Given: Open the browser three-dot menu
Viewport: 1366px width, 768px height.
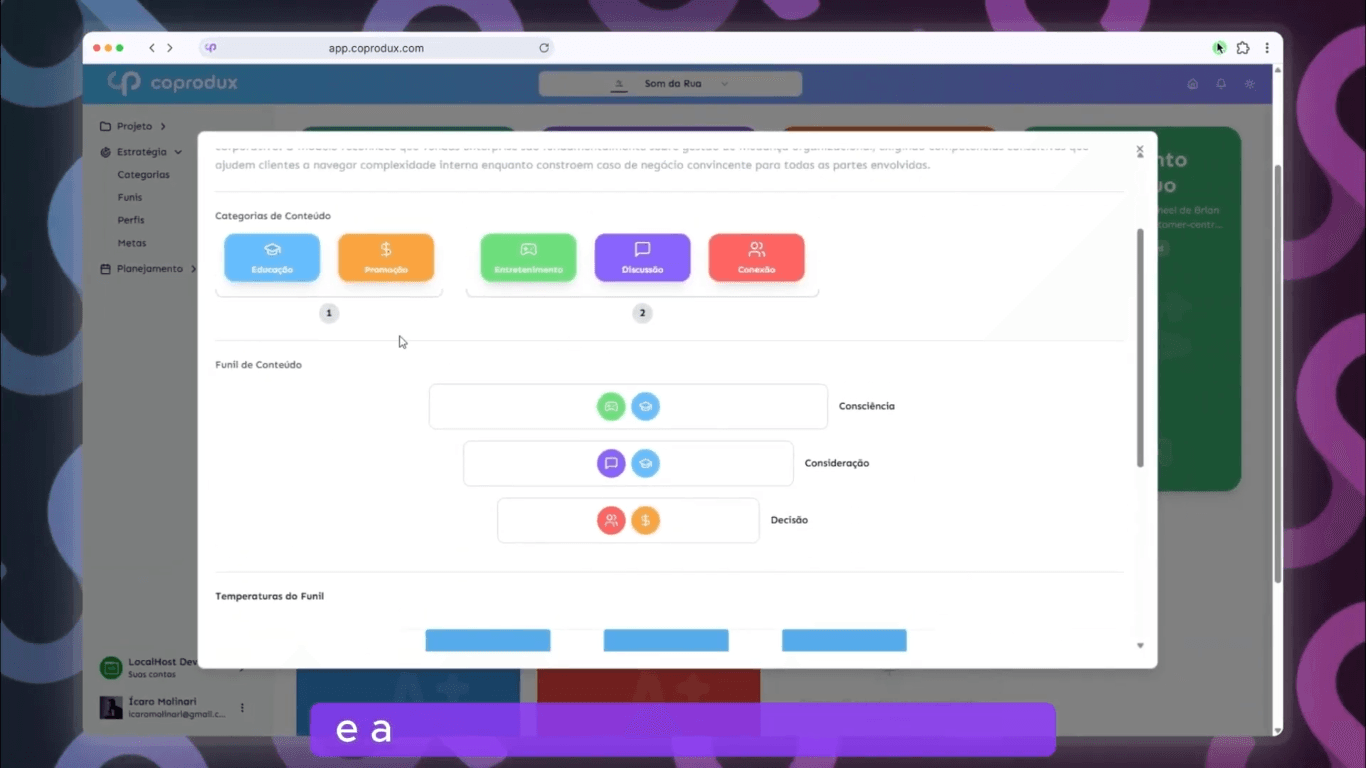Looking at the screenshot, I should (1267, 48).
